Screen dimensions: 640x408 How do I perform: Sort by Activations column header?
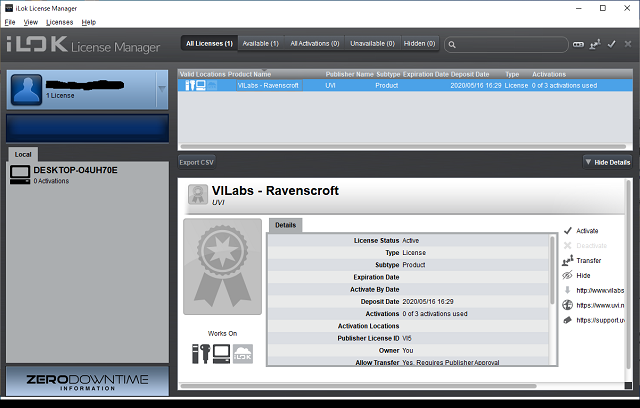(x=549, y=74)
